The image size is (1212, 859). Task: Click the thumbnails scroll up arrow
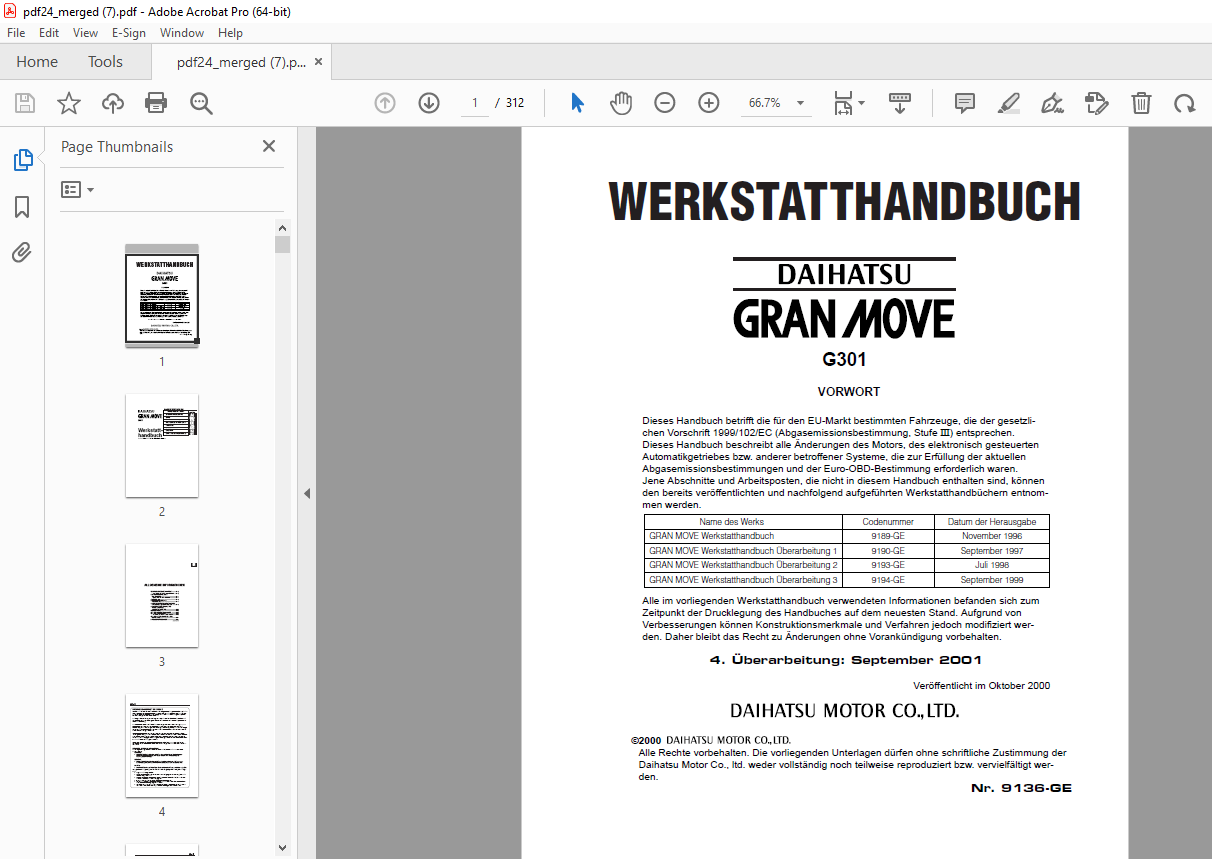click(x=282, y=228)
